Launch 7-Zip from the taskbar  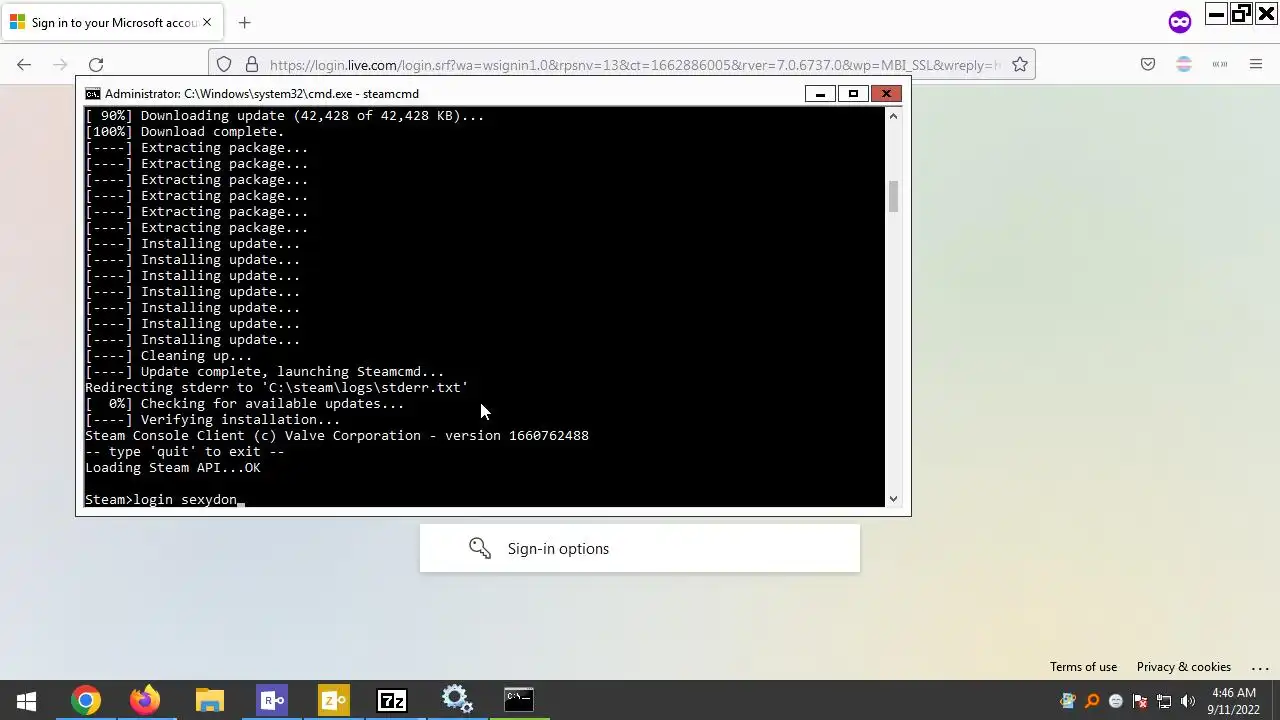(392, 700)
